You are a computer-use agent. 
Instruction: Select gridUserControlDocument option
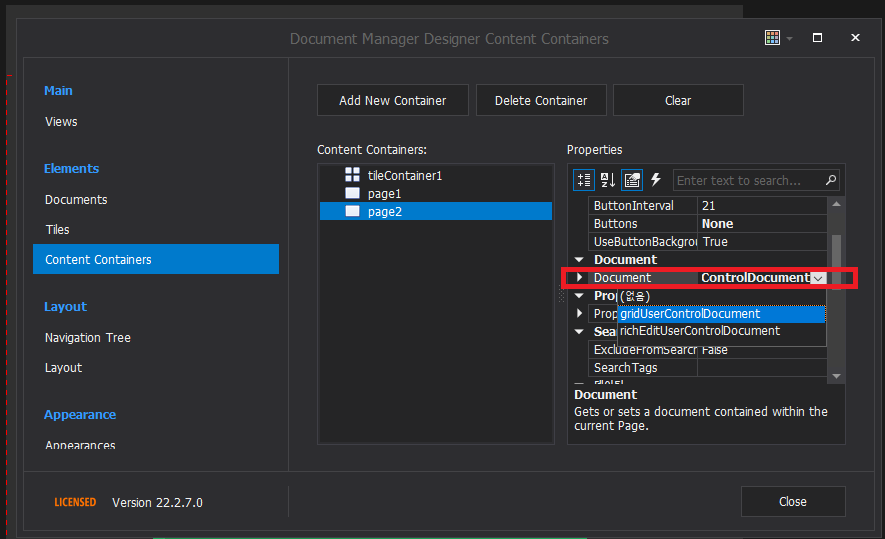point(721,314)
